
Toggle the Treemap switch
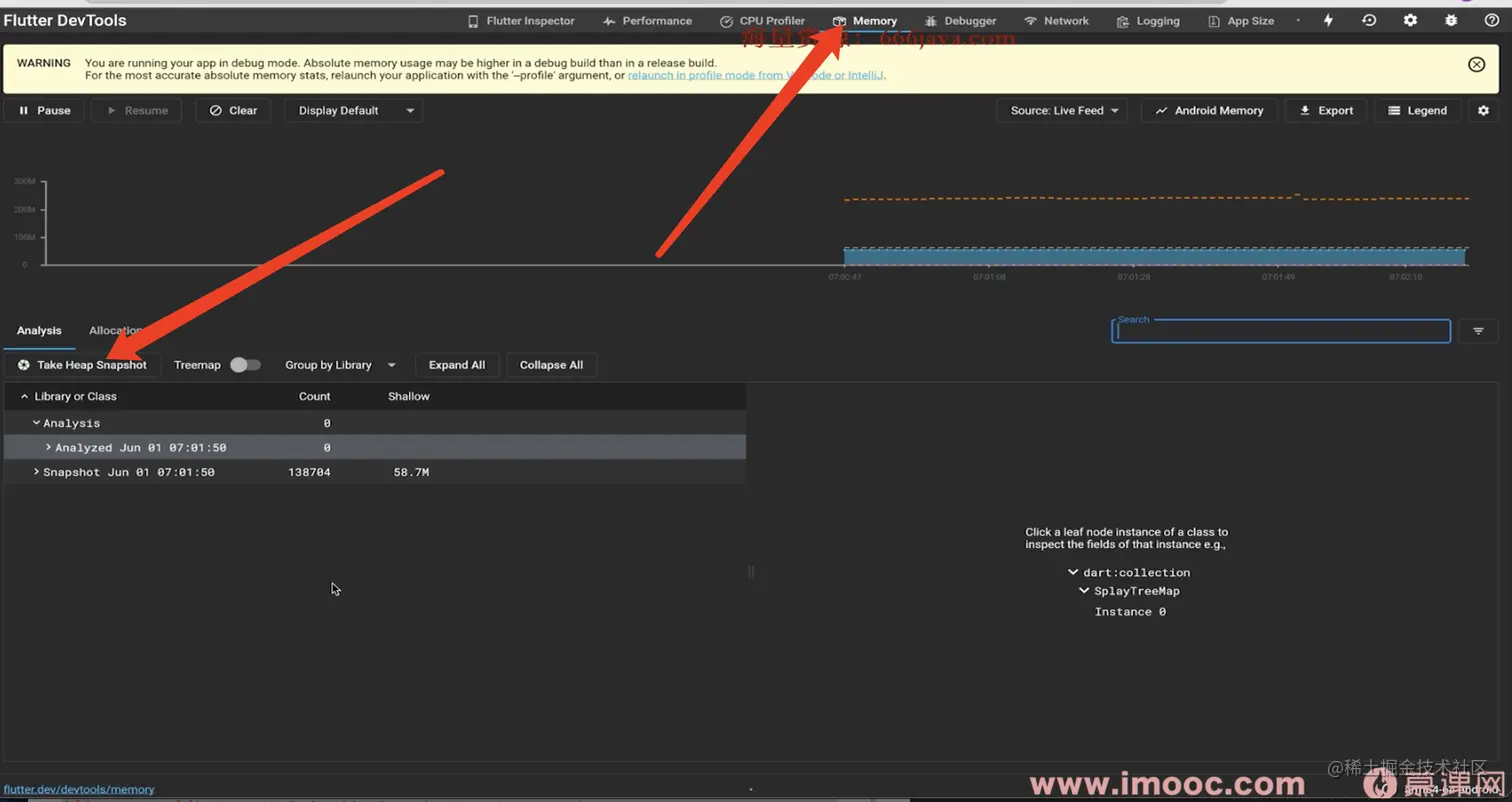[x=245, y=365]
